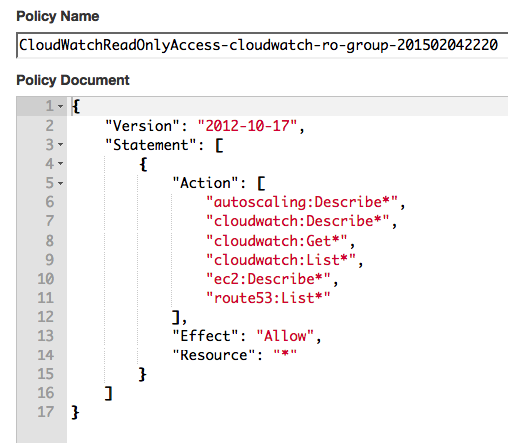This screenshot has height=443, width=508.
Task: Click the "route53:List*" action entry
Action: [x=268, y=298]
